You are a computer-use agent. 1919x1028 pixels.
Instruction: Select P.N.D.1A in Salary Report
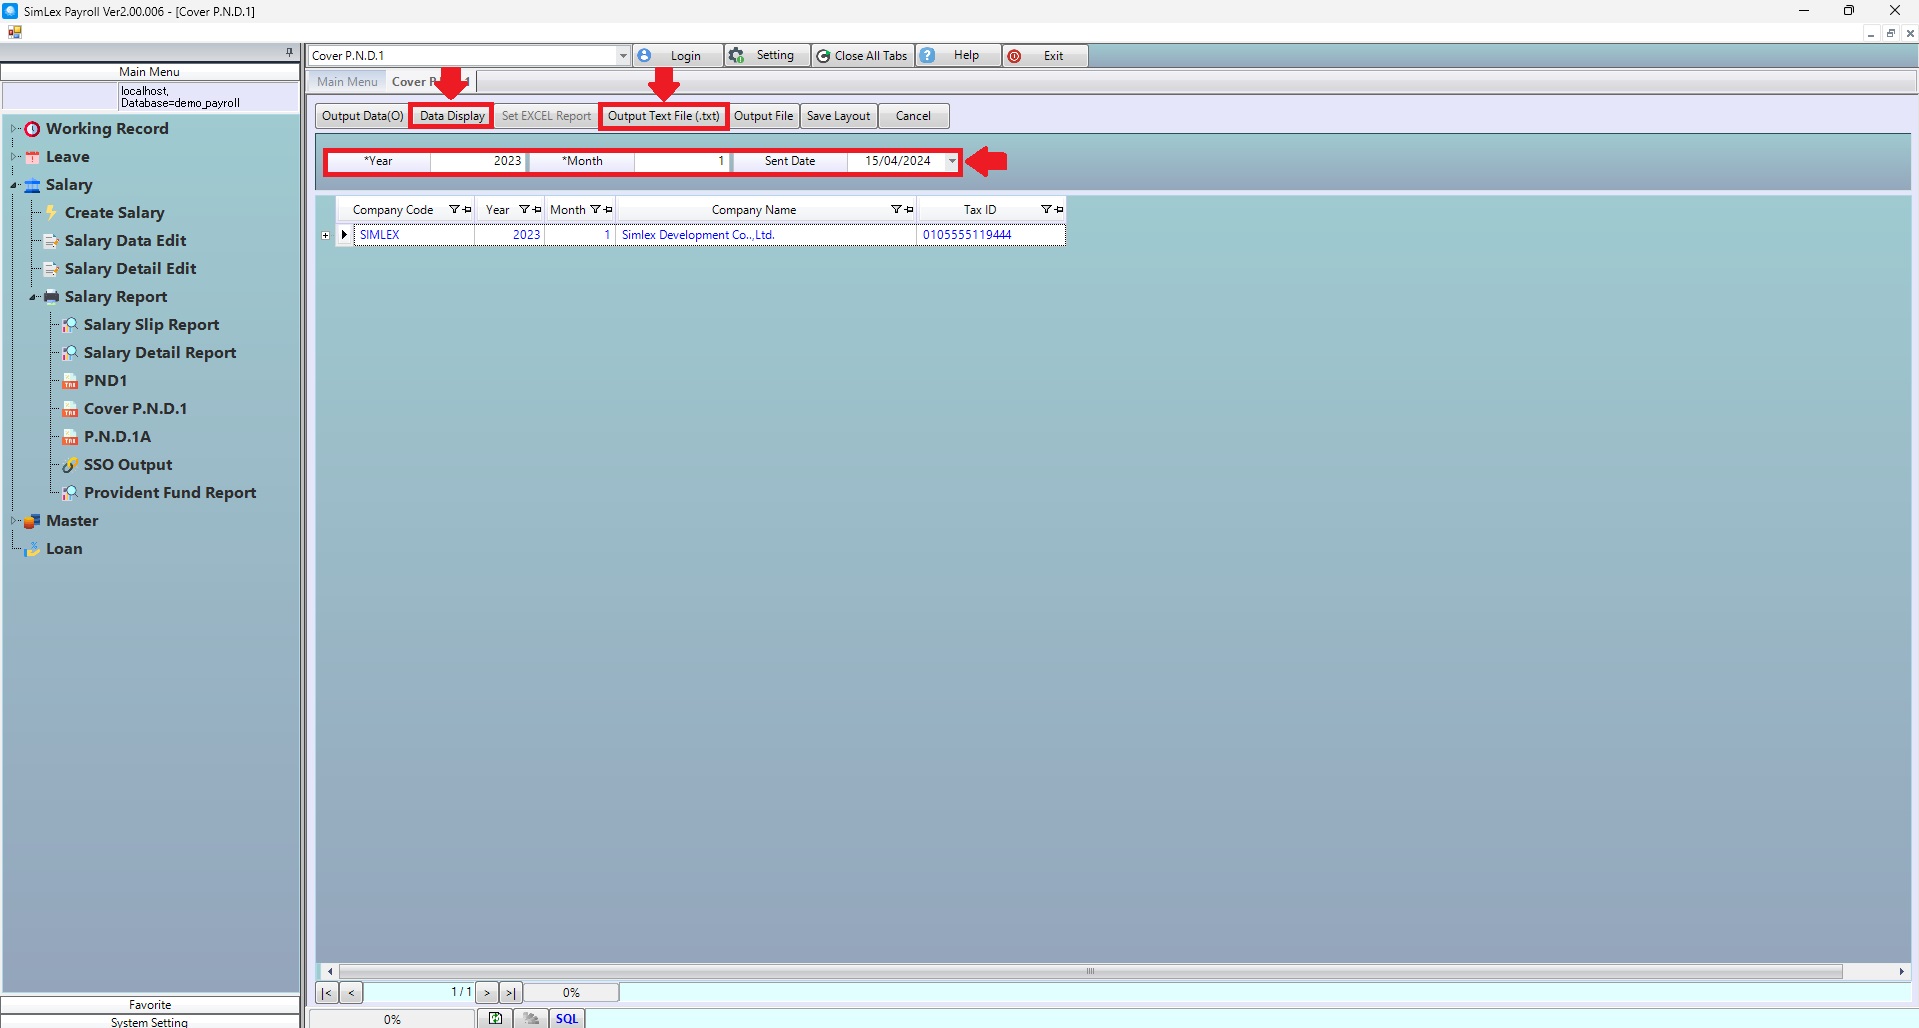117,437
